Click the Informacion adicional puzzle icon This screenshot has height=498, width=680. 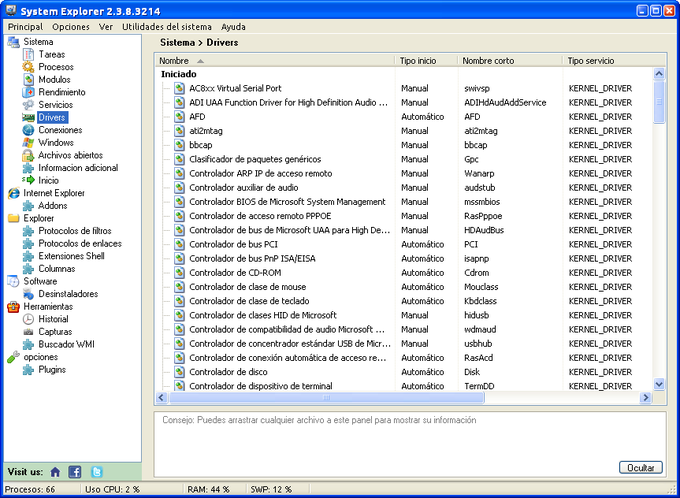click(28, 168)
